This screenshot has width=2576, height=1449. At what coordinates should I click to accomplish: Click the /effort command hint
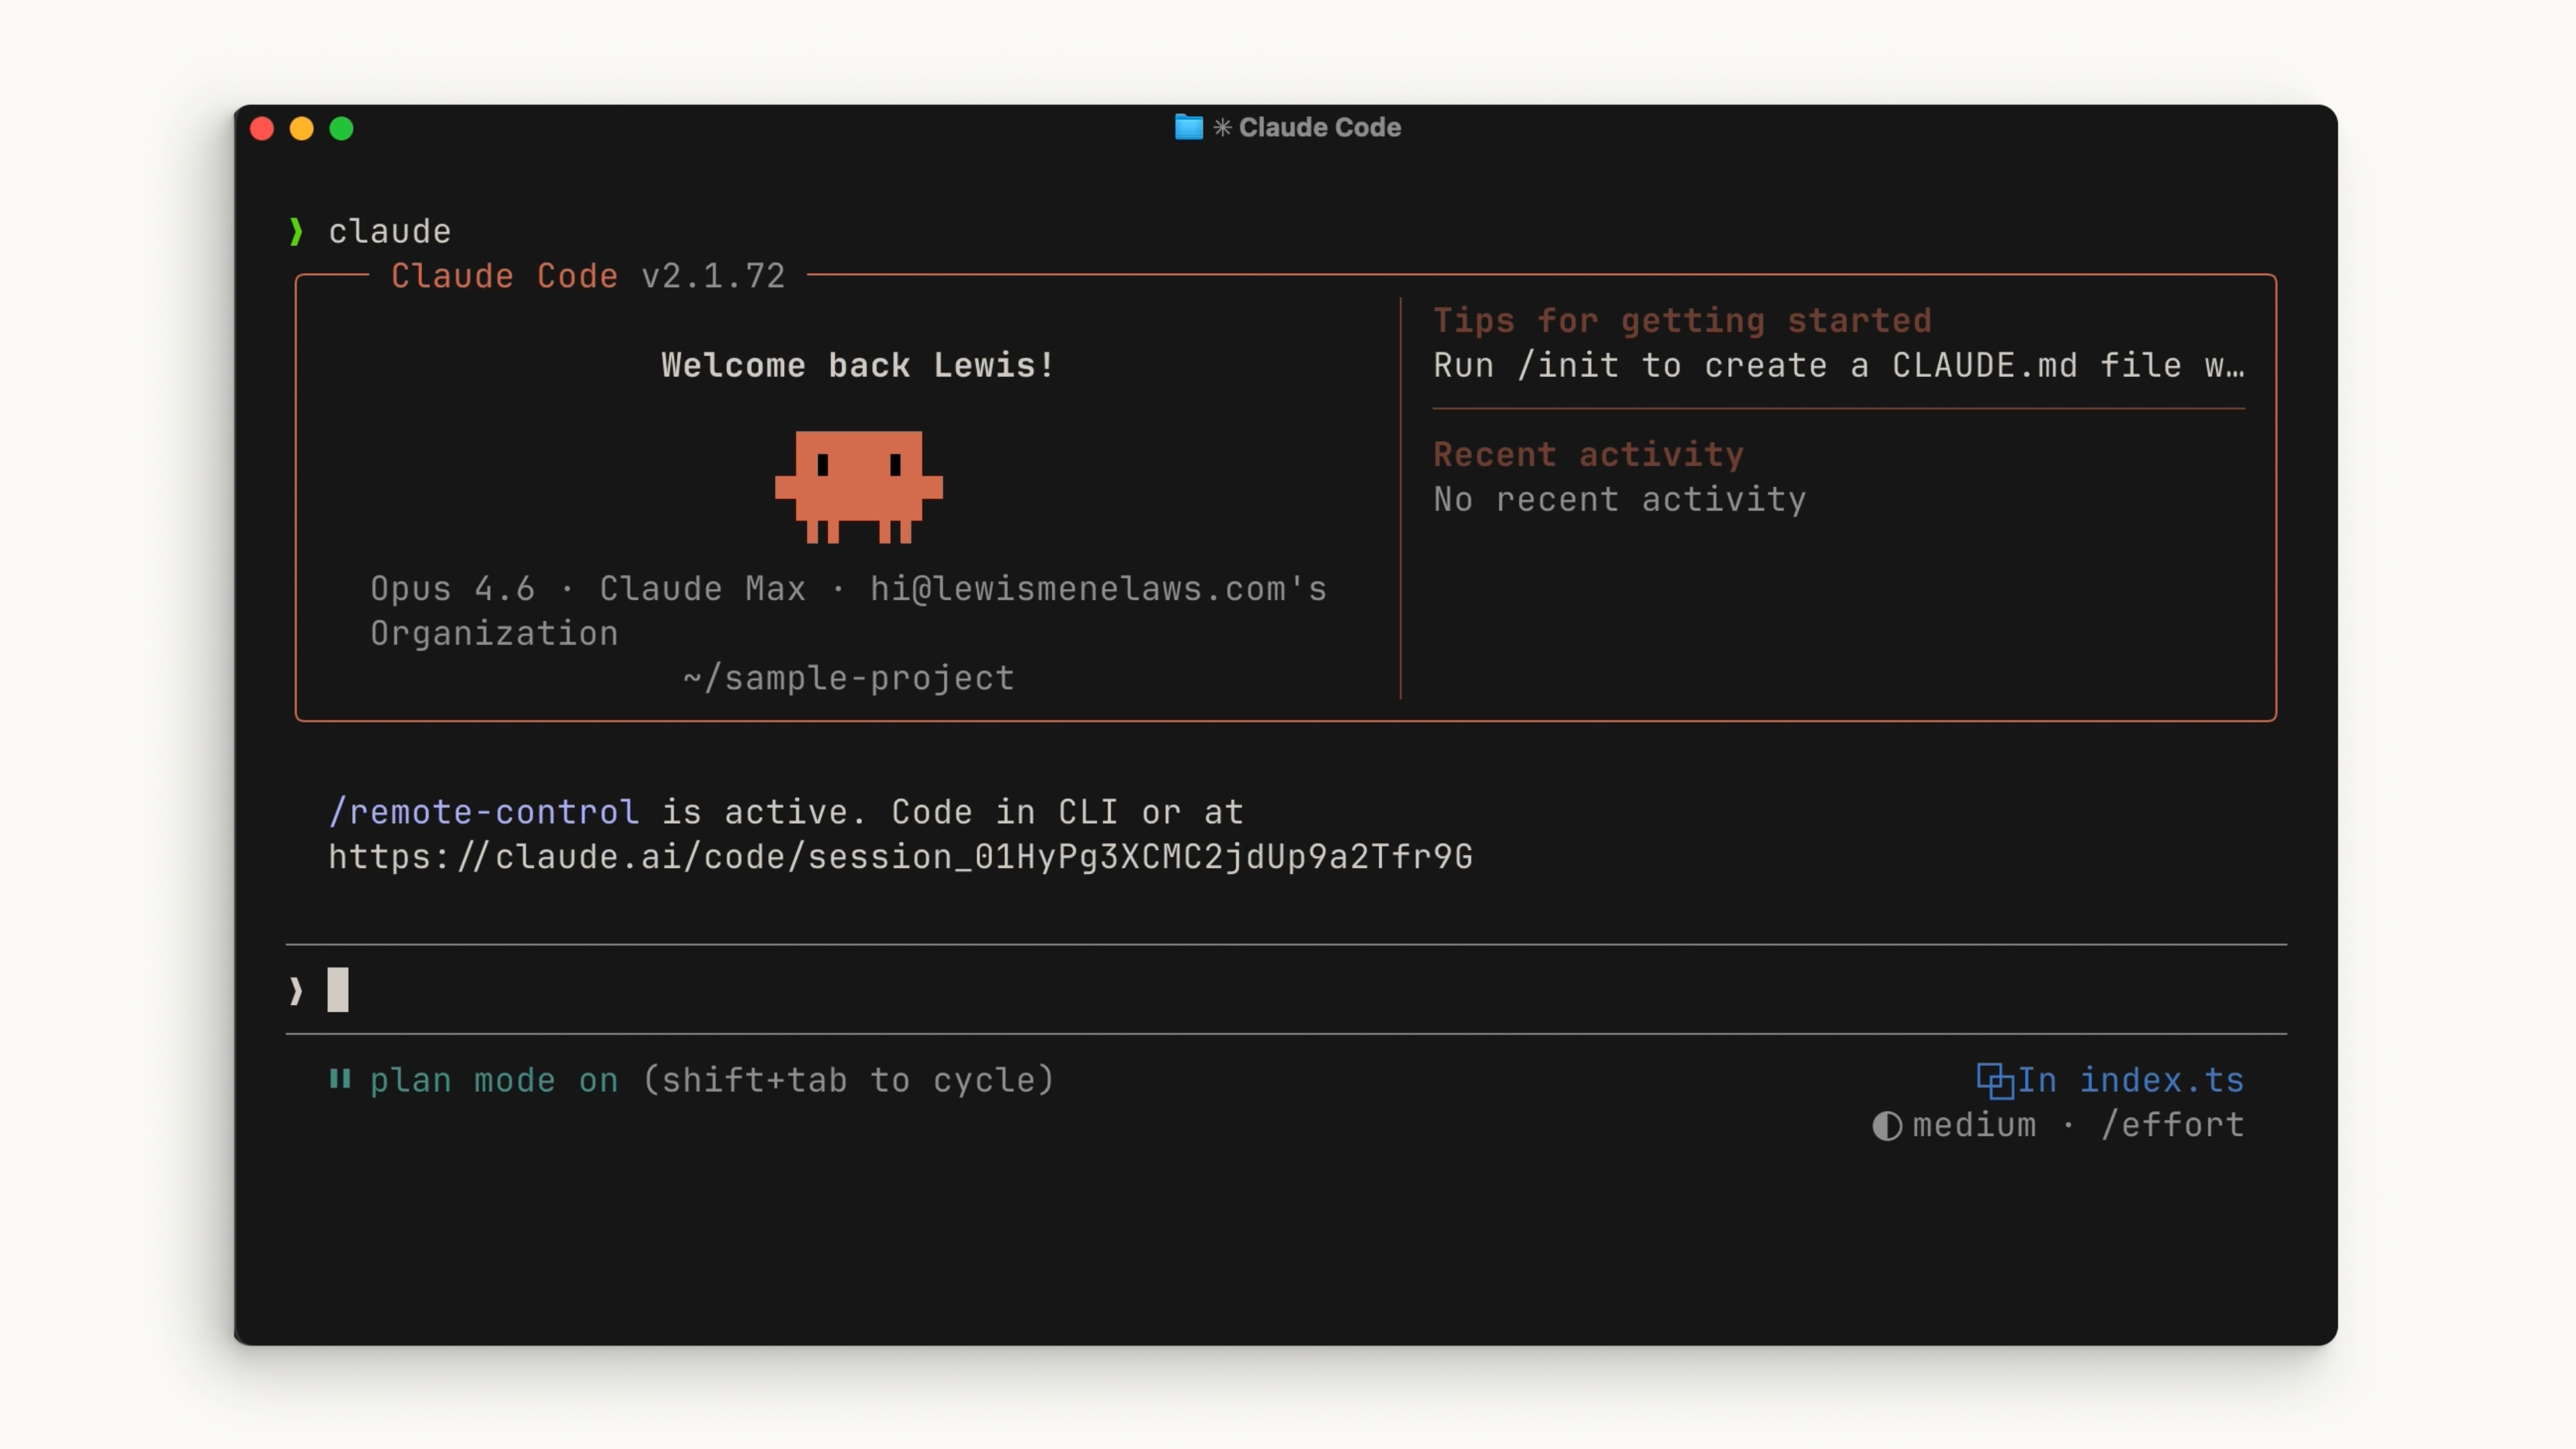2172,1125
